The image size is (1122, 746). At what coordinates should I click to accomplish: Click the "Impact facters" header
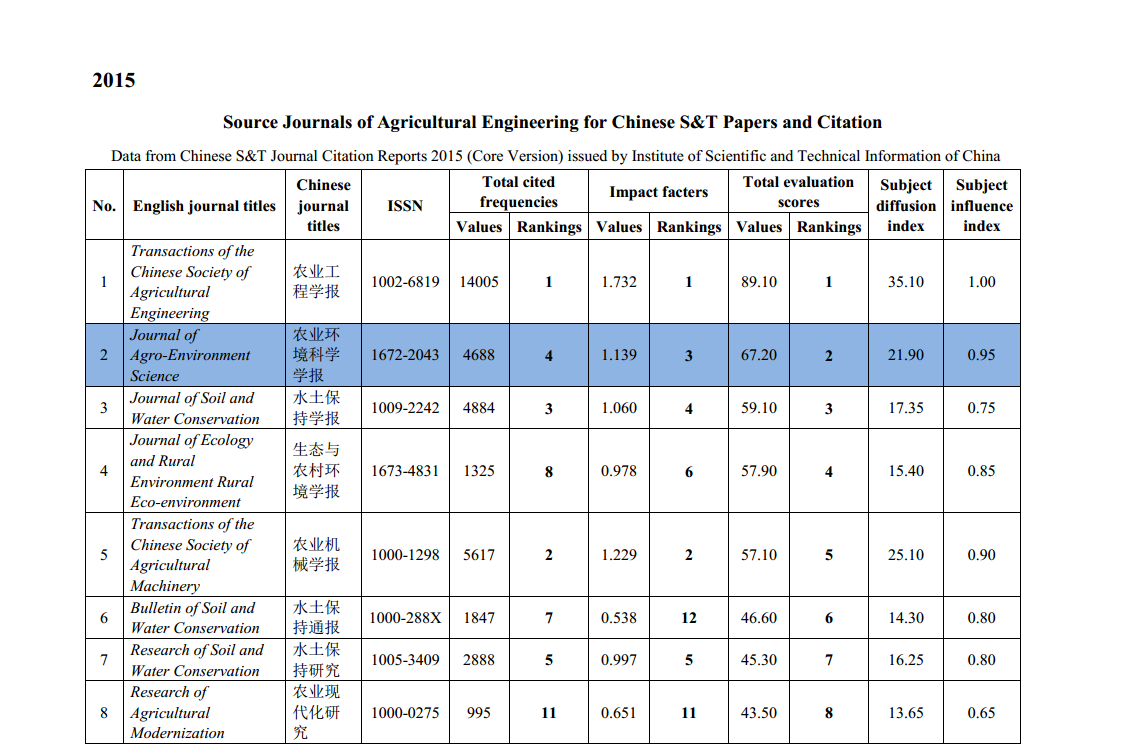658,192
